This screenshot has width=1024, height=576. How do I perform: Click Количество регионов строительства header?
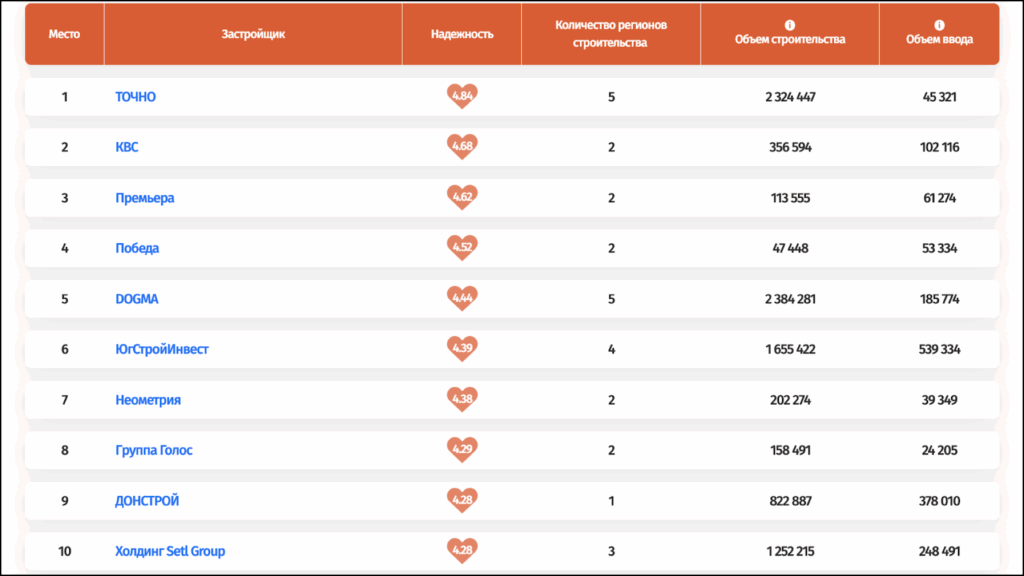pos(610,34)
